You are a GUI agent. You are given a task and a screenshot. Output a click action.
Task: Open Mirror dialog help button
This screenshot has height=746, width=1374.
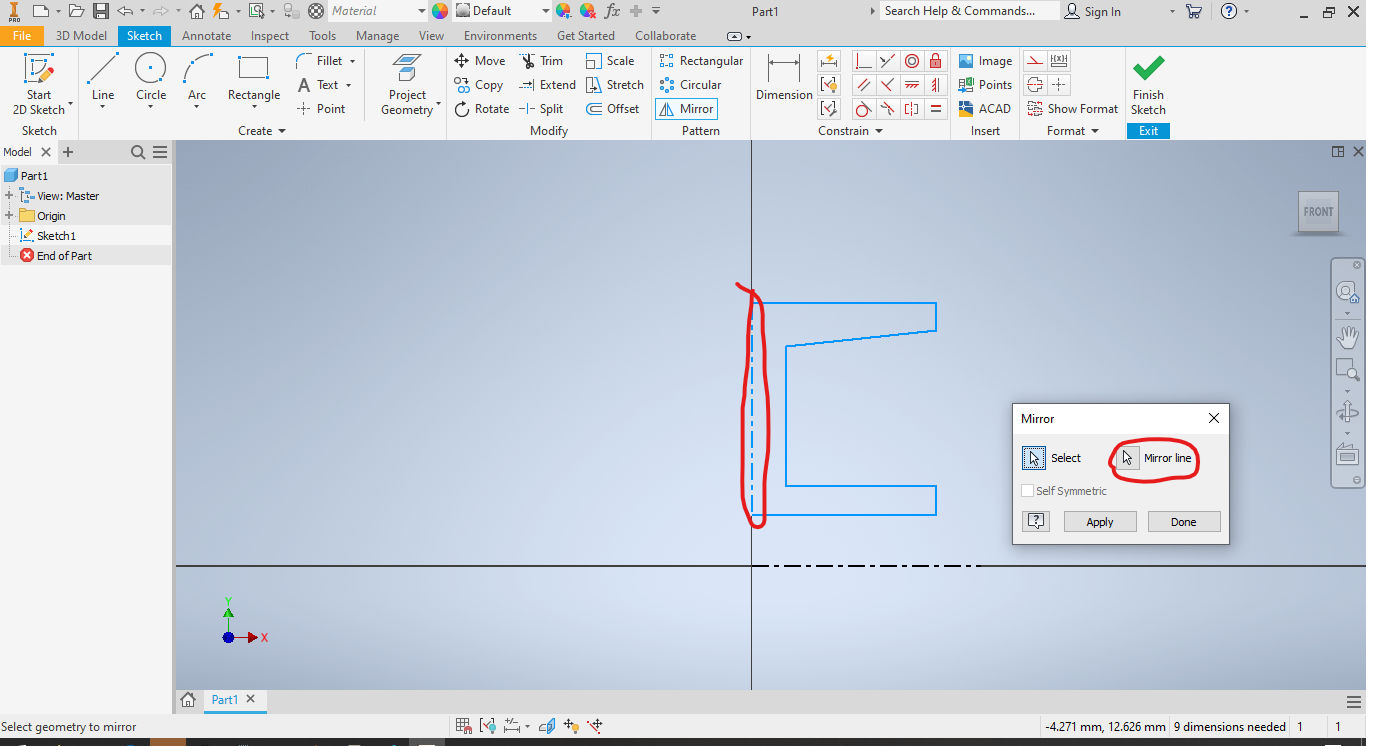point(1036,521)
